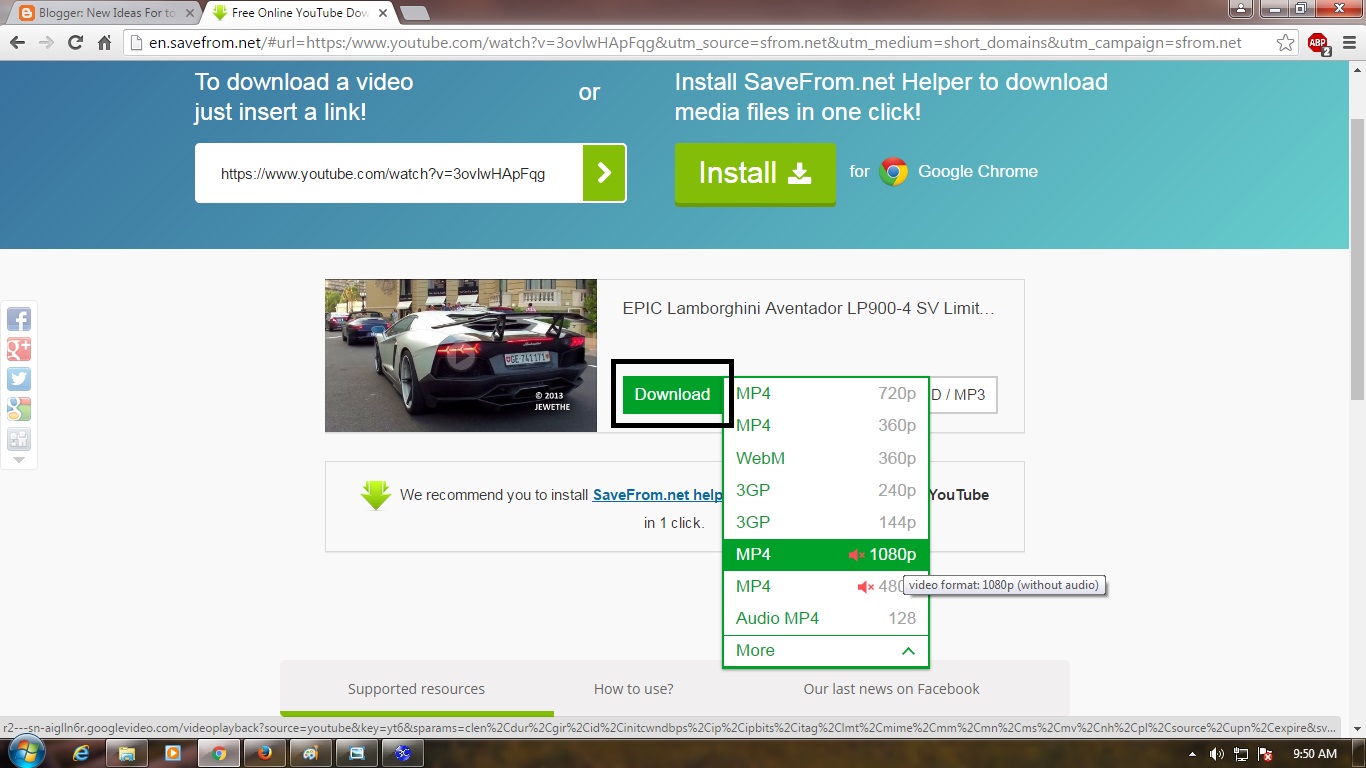
Task: Close the Free Online YouTube Download tab
Action: coord(383,13)
